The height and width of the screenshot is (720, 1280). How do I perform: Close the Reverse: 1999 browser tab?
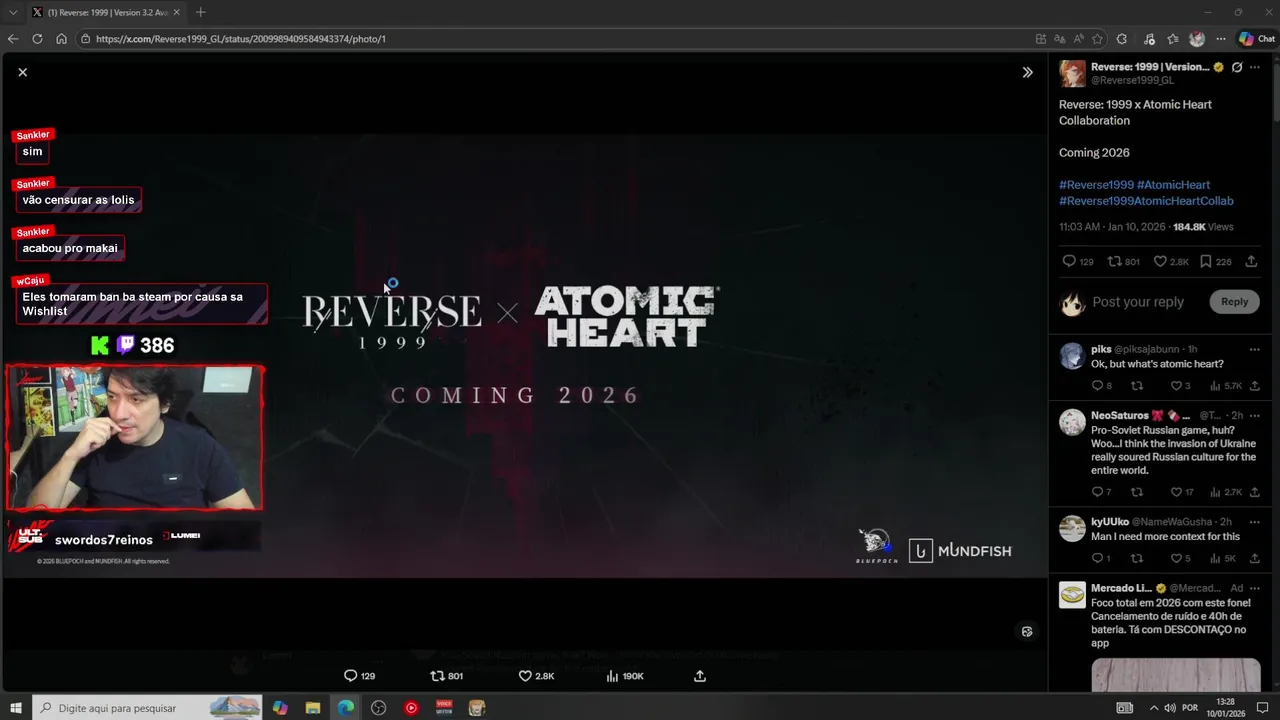(x=177, y=12)
